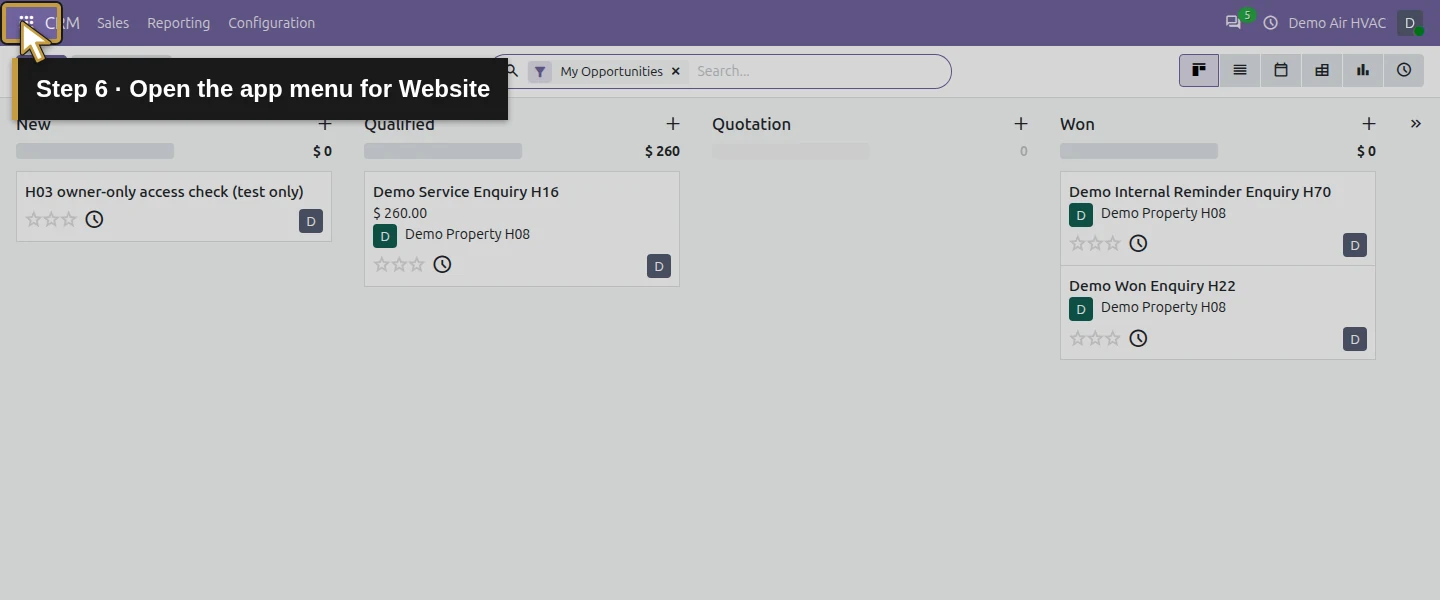The height and width of the screenshot is (600, 1440).
Task: Open the Reporting menu
Action: coord(179,23)
